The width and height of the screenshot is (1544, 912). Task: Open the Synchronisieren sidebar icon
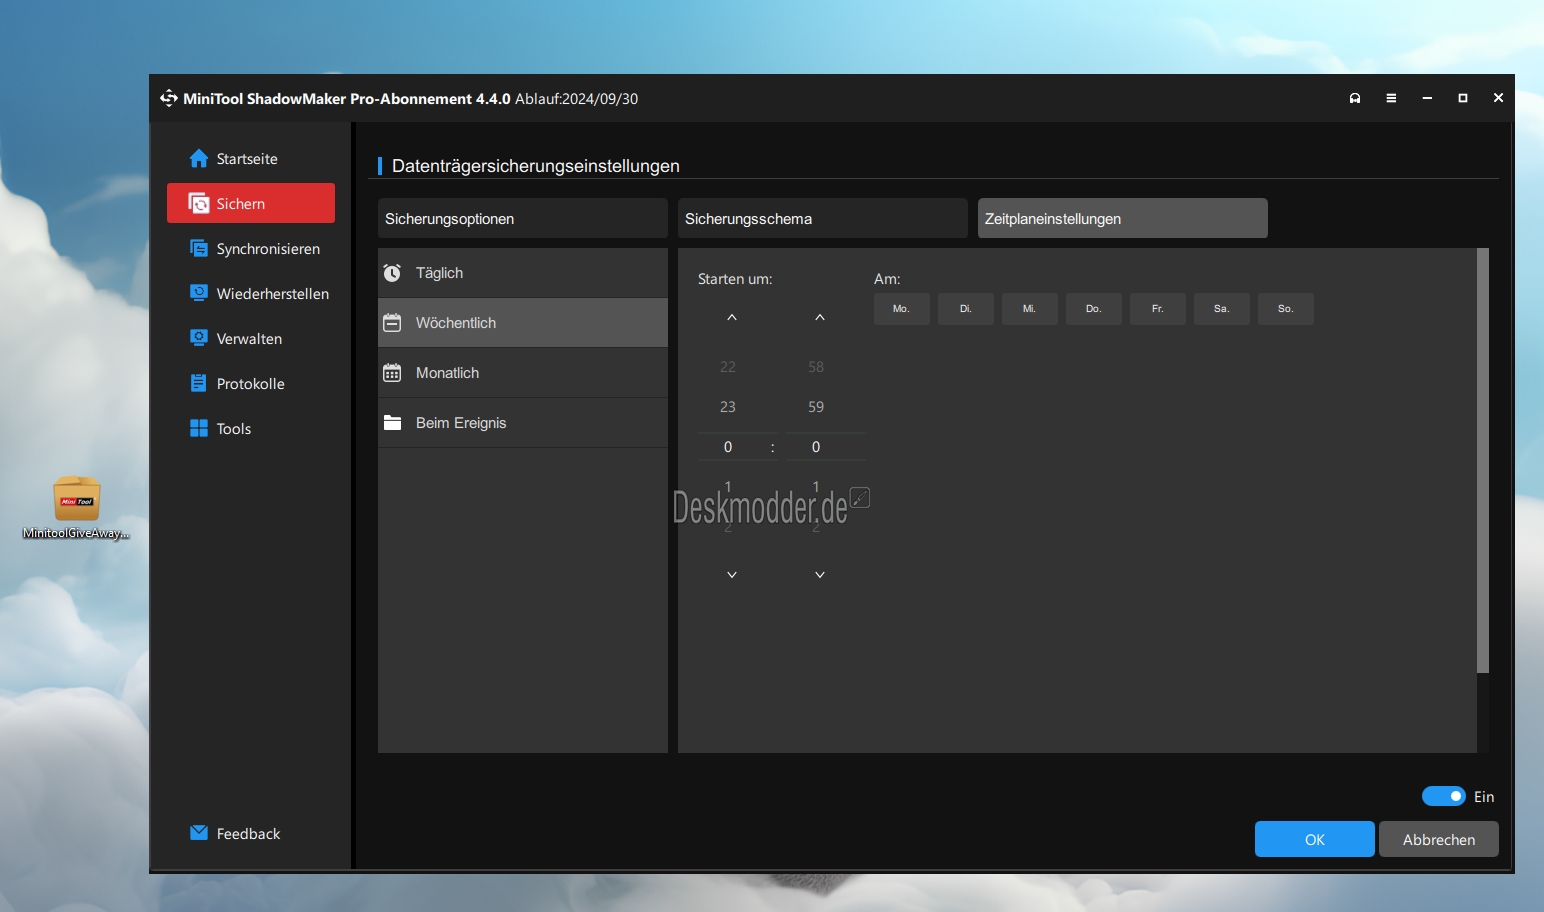coord(199,248)
